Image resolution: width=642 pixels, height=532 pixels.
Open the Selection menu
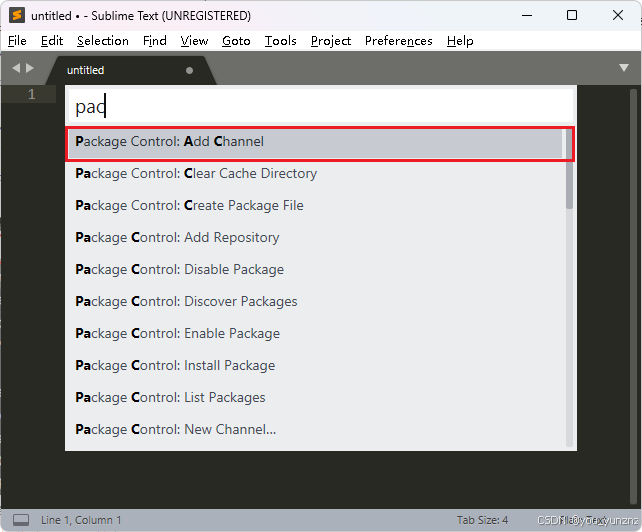[x=103, y=41]
